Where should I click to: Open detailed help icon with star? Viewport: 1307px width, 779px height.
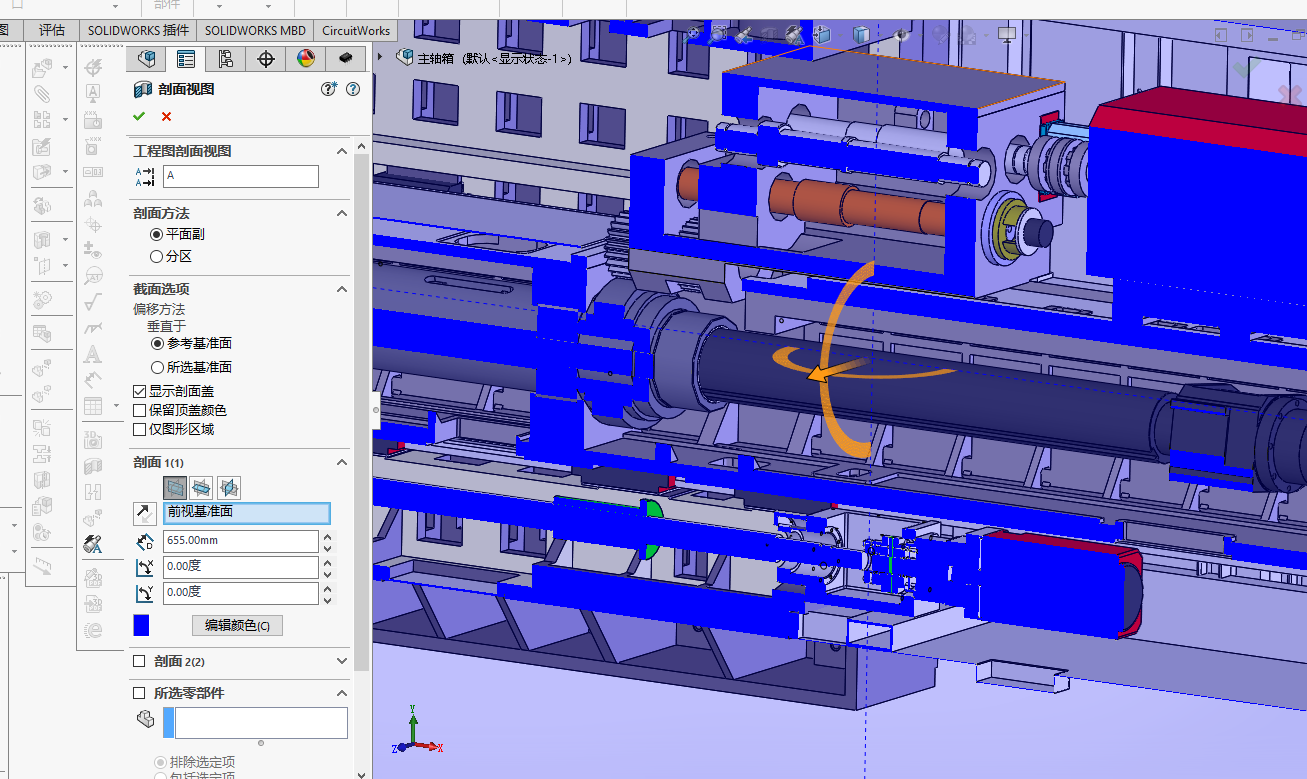(x=328, y=89)
